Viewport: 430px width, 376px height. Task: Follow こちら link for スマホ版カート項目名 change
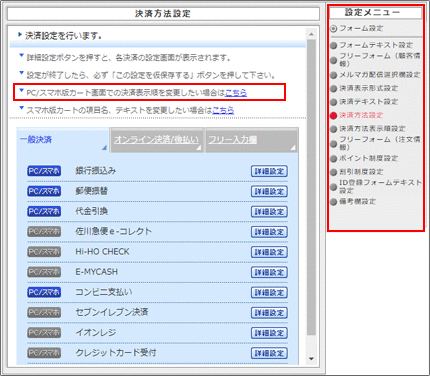click(223, 110)
